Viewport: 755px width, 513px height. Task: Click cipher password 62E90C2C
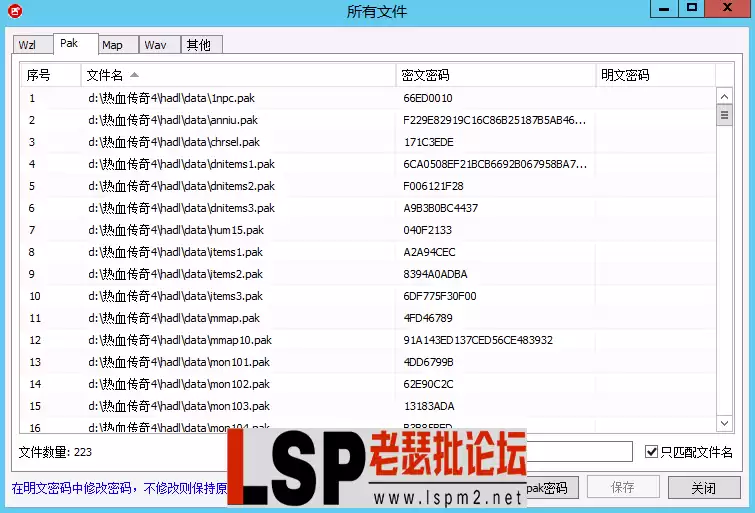(429, 384)
